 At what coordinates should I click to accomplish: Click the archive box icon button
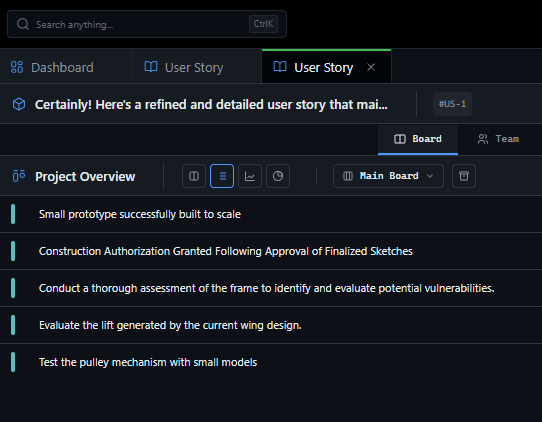click(x=464, y=176)
